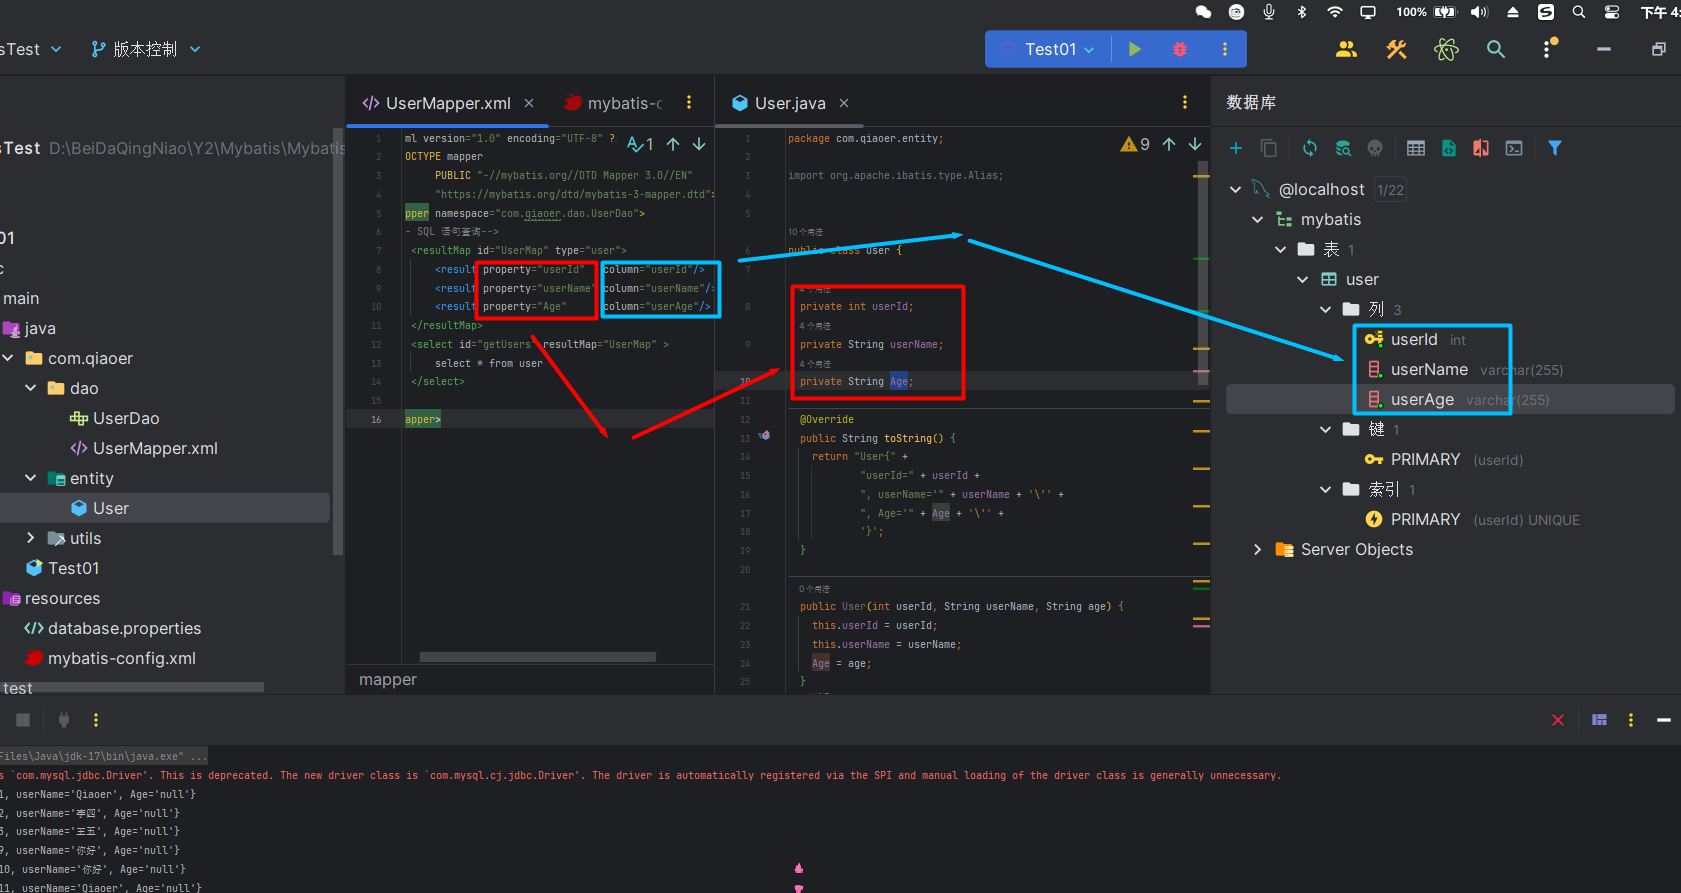Collapse the entity package
1681x893 pixels.
pos(31,478)
